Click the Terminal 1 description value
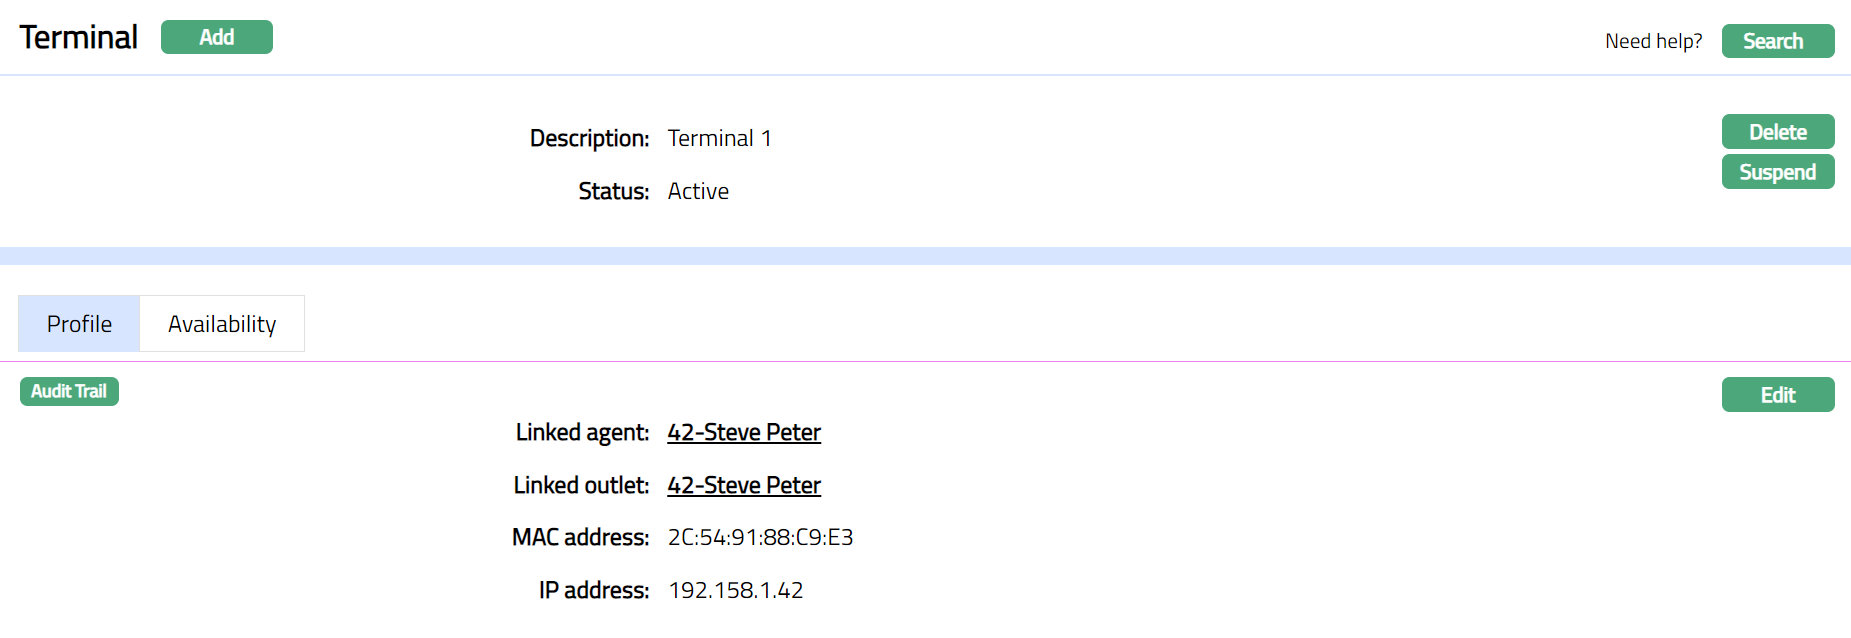This screenshot has width=1851, height=638. 719,138
